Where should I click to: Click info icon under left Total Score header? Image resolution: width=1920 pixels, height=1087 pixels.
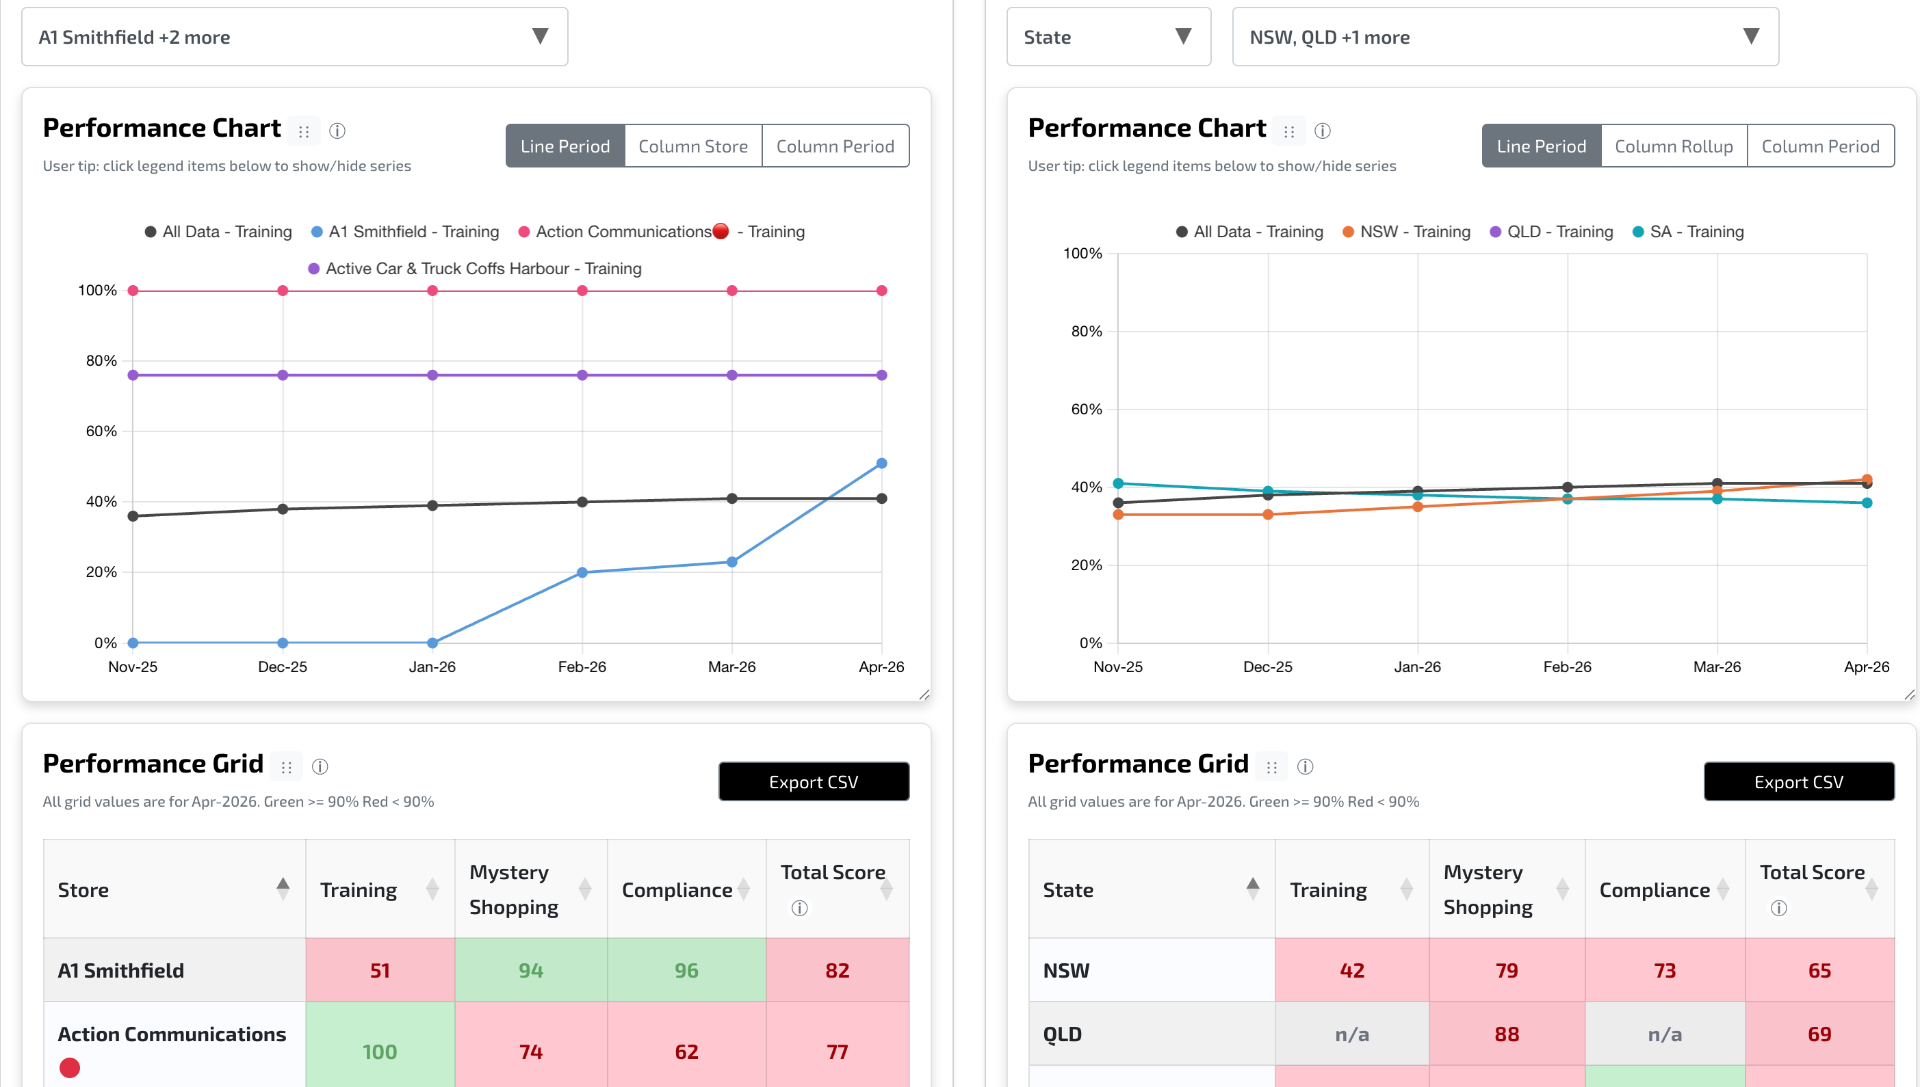coord(799,908)
